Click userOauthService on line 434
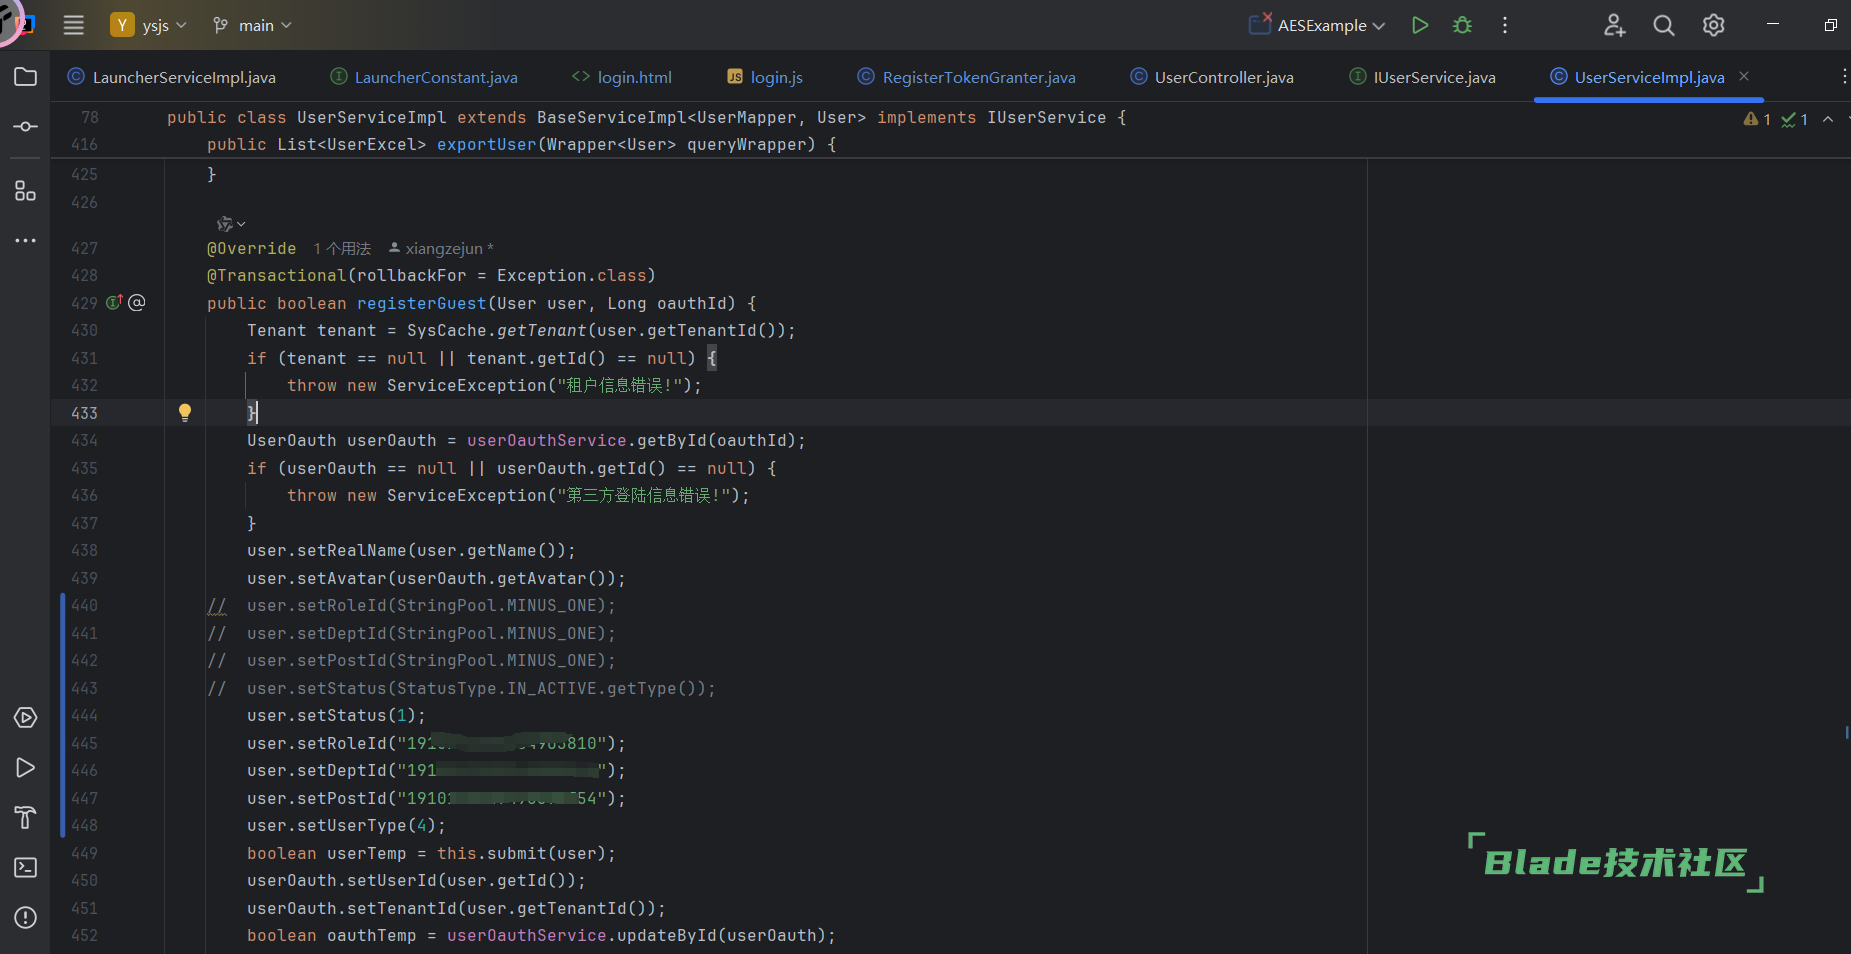The image size is (1851, 954). [547, 440]
